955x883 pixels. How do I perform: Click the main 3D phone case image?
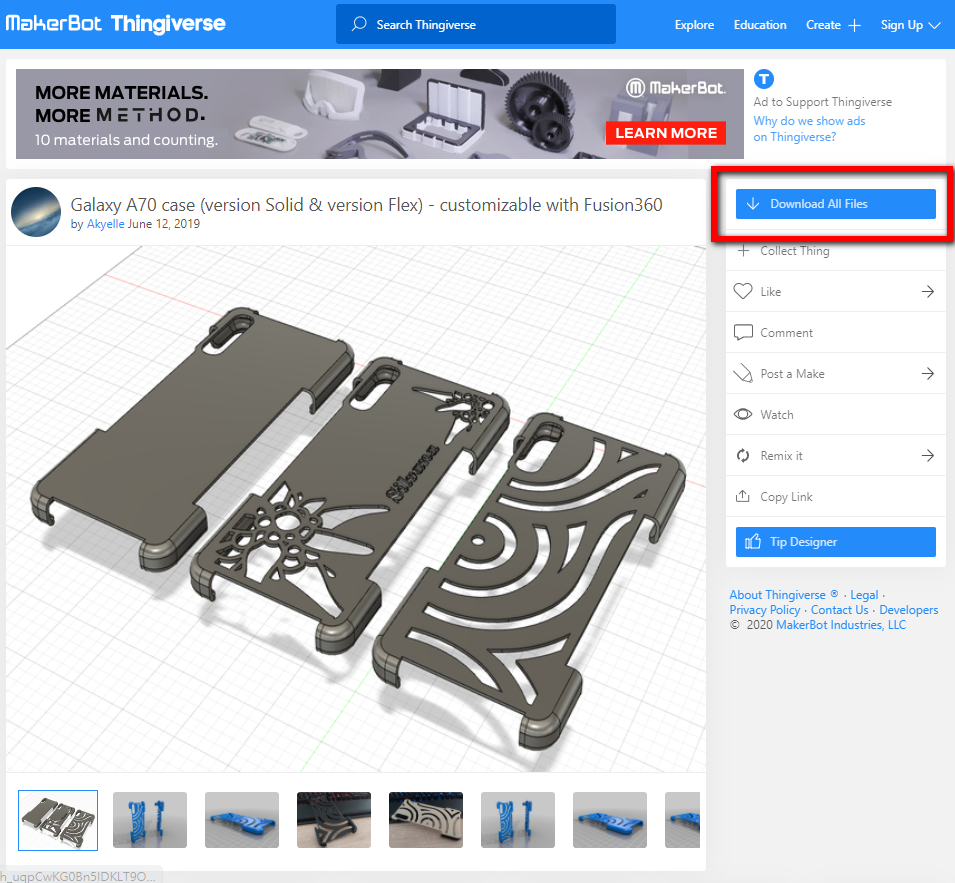click(356, 508)
